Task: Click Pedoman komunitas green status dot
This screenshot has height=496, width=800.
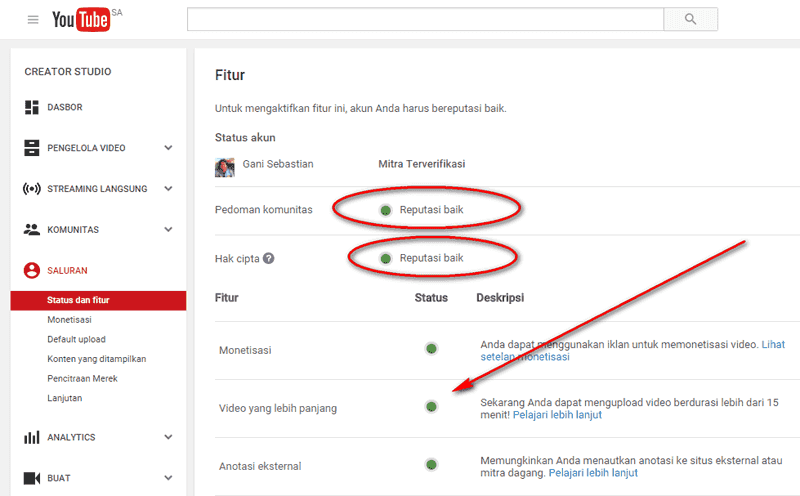Action: (x=386, y=210)
